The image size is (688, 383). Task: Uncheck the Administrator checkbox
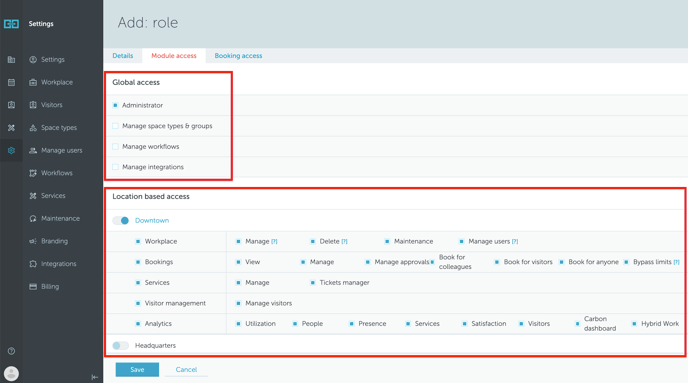tap(115, 105)
